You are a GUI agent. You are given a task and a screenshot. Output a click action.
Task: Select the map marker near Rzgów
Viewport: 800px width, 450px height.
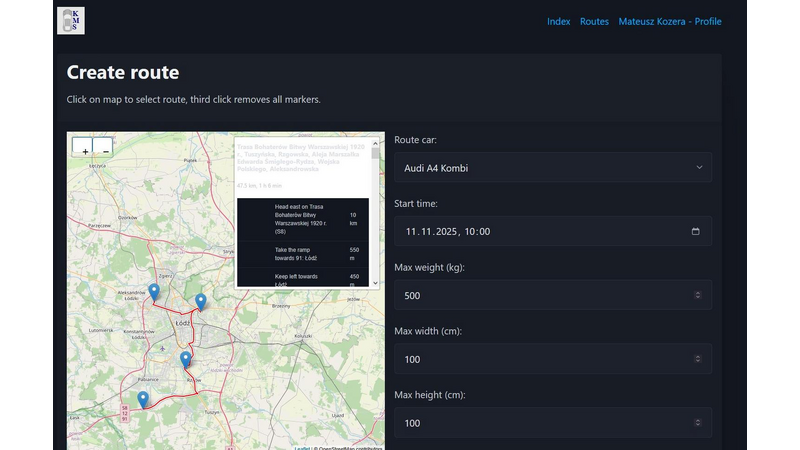[186, 359]
